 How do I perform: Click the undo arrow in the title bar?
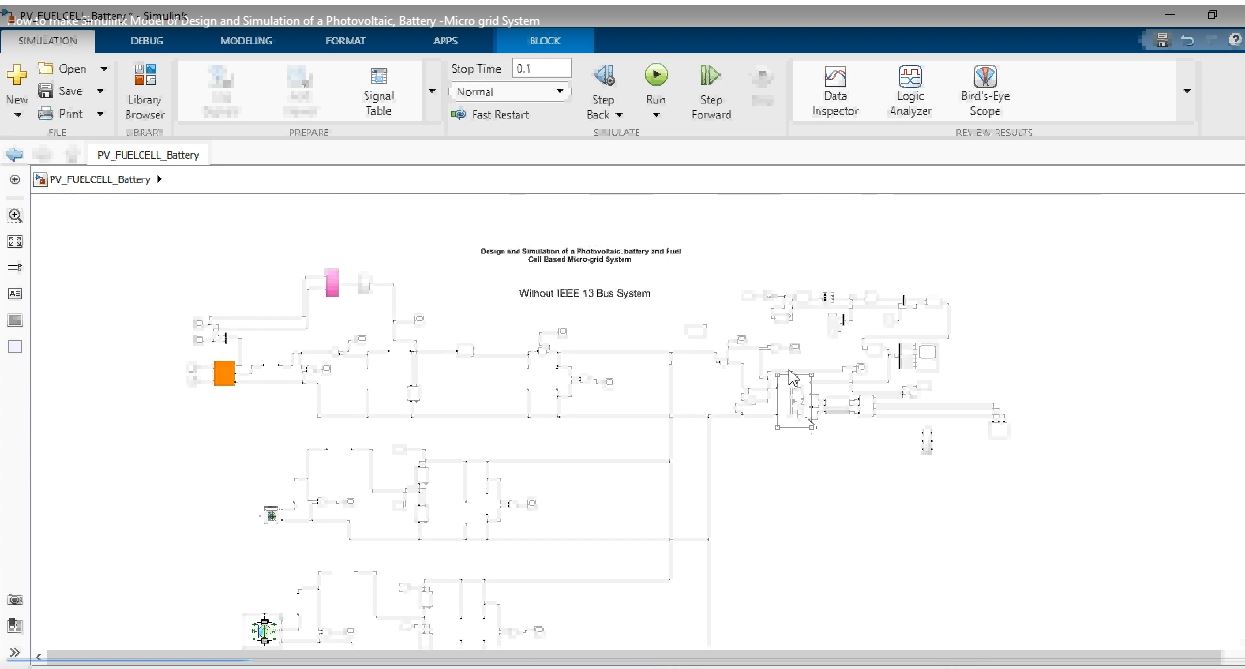pos(1187,40)
